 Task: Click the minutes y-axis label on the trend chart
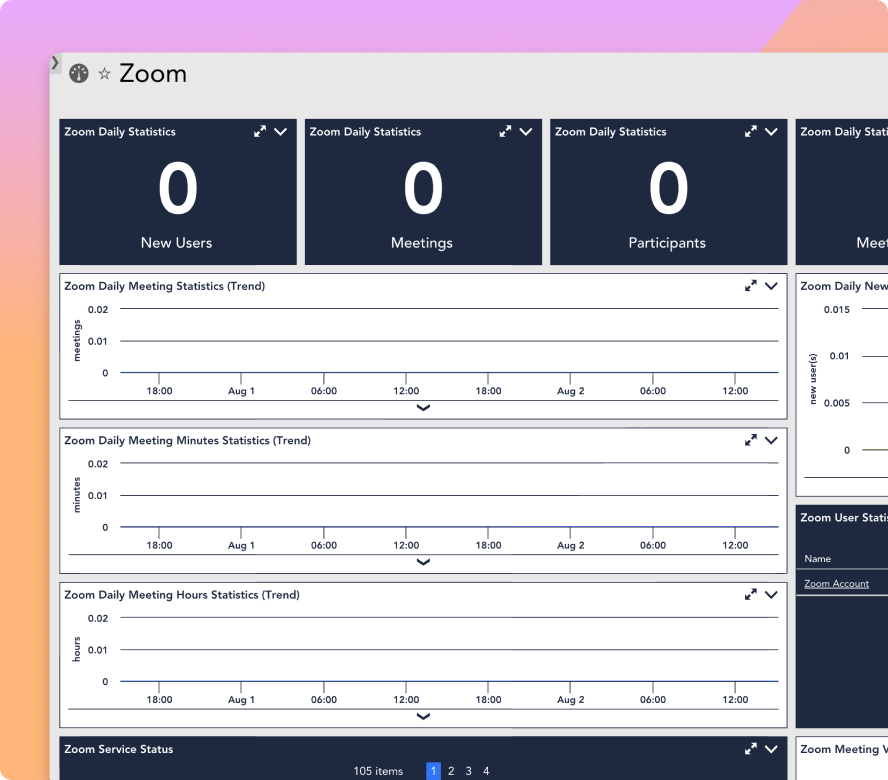click(x=77, y=495)
